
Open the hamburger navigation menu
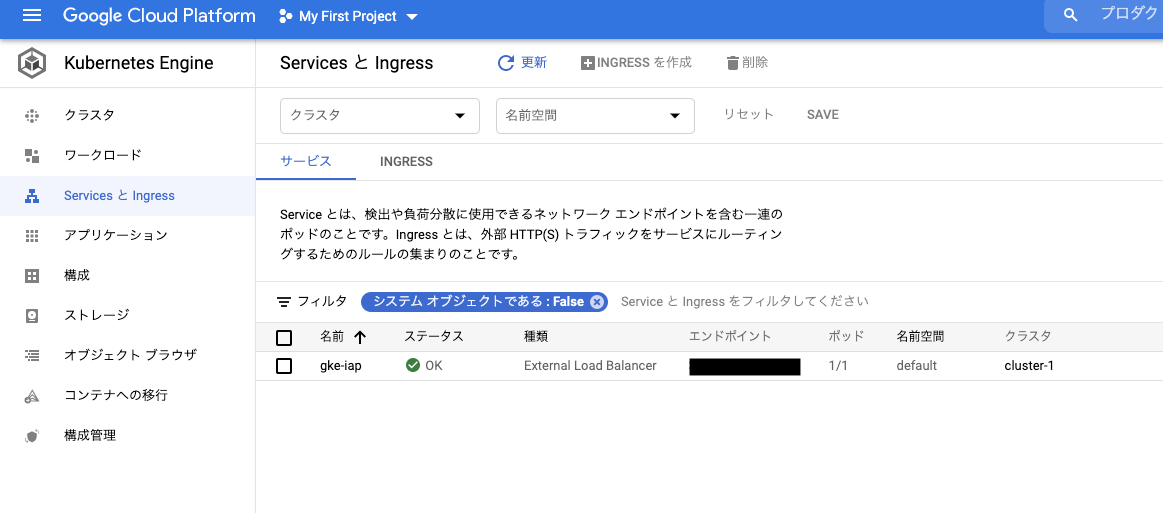pyautogui.click(x=32, y=16)
